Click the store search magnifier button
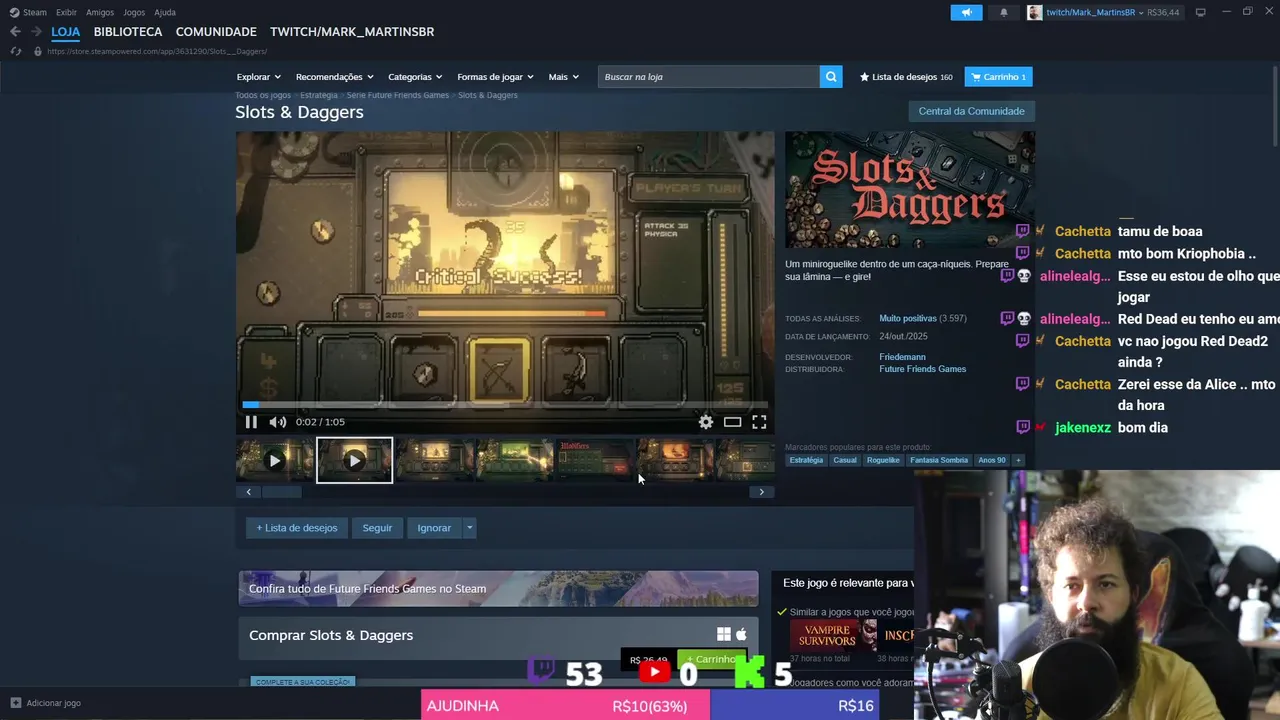Image resolution: width=1280 pixels, height=720 pixels. click(x=831, y=77)
